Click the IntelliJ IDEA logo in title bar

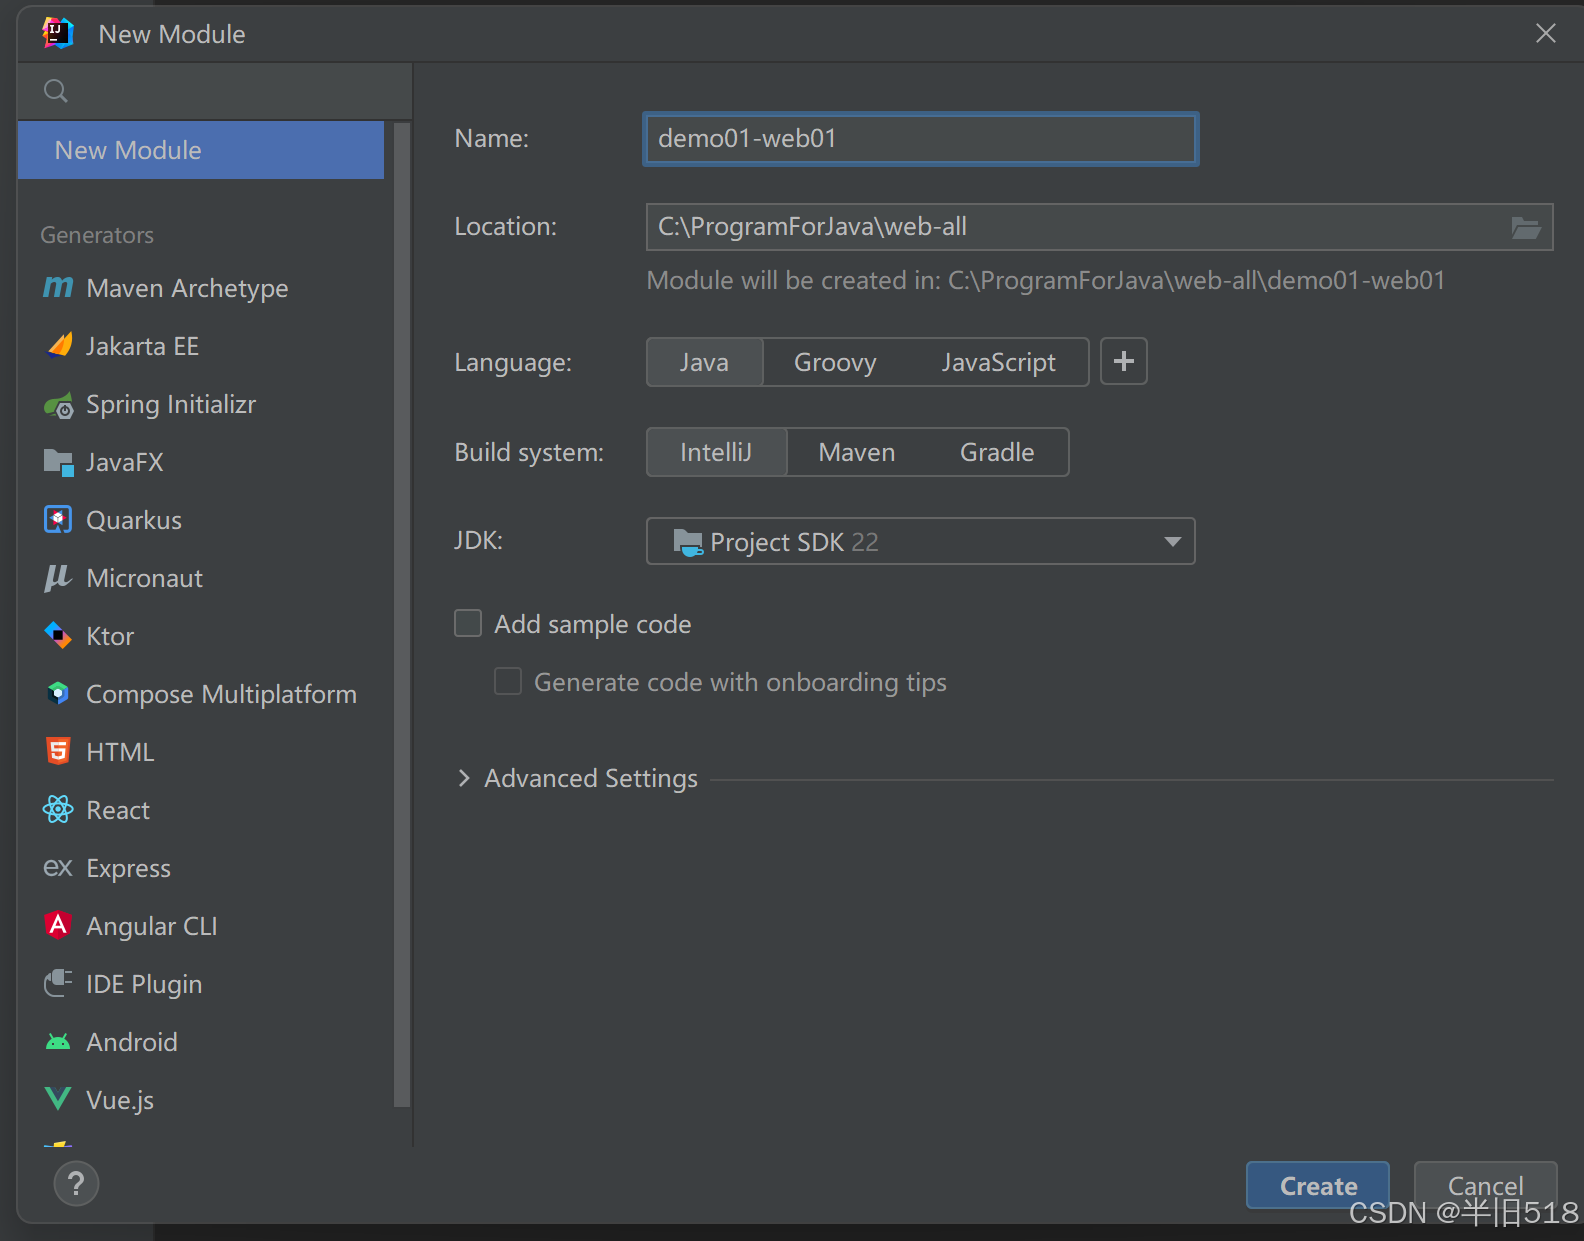pyautogui.click(x=58, y=33)
